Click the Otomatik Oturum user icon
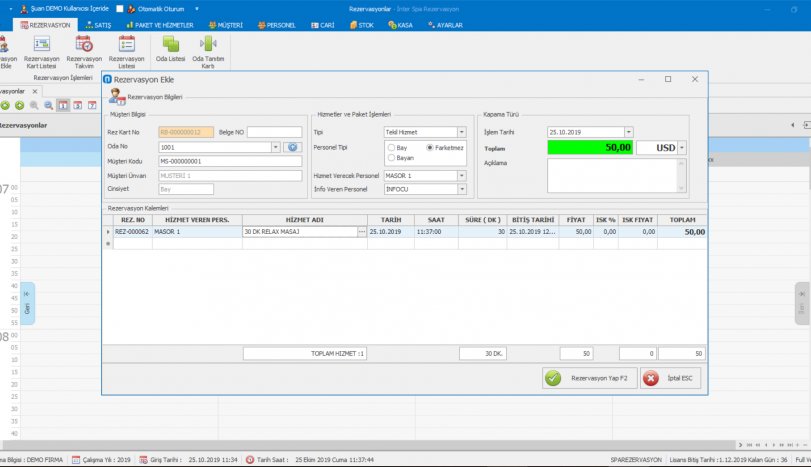Image resolution: width=811 pixels, height=467 pixels. pyautogui.click(x=131, y=9)
